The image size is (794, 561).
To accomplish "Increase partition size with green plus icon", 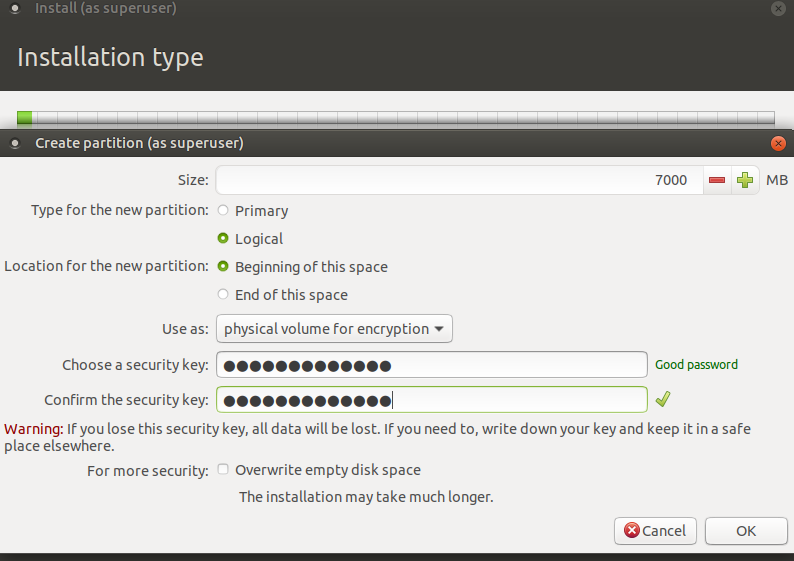I will 744,180.
